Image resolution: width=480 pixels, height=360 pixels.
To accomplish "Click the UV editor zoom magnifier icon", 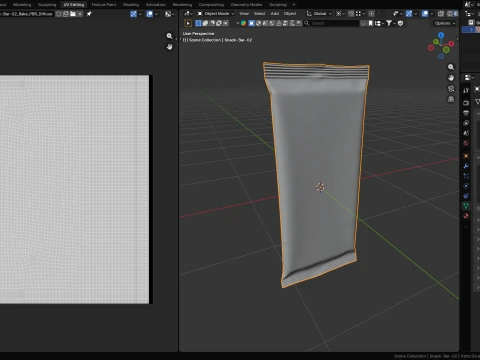I will [x=169, y=36].
